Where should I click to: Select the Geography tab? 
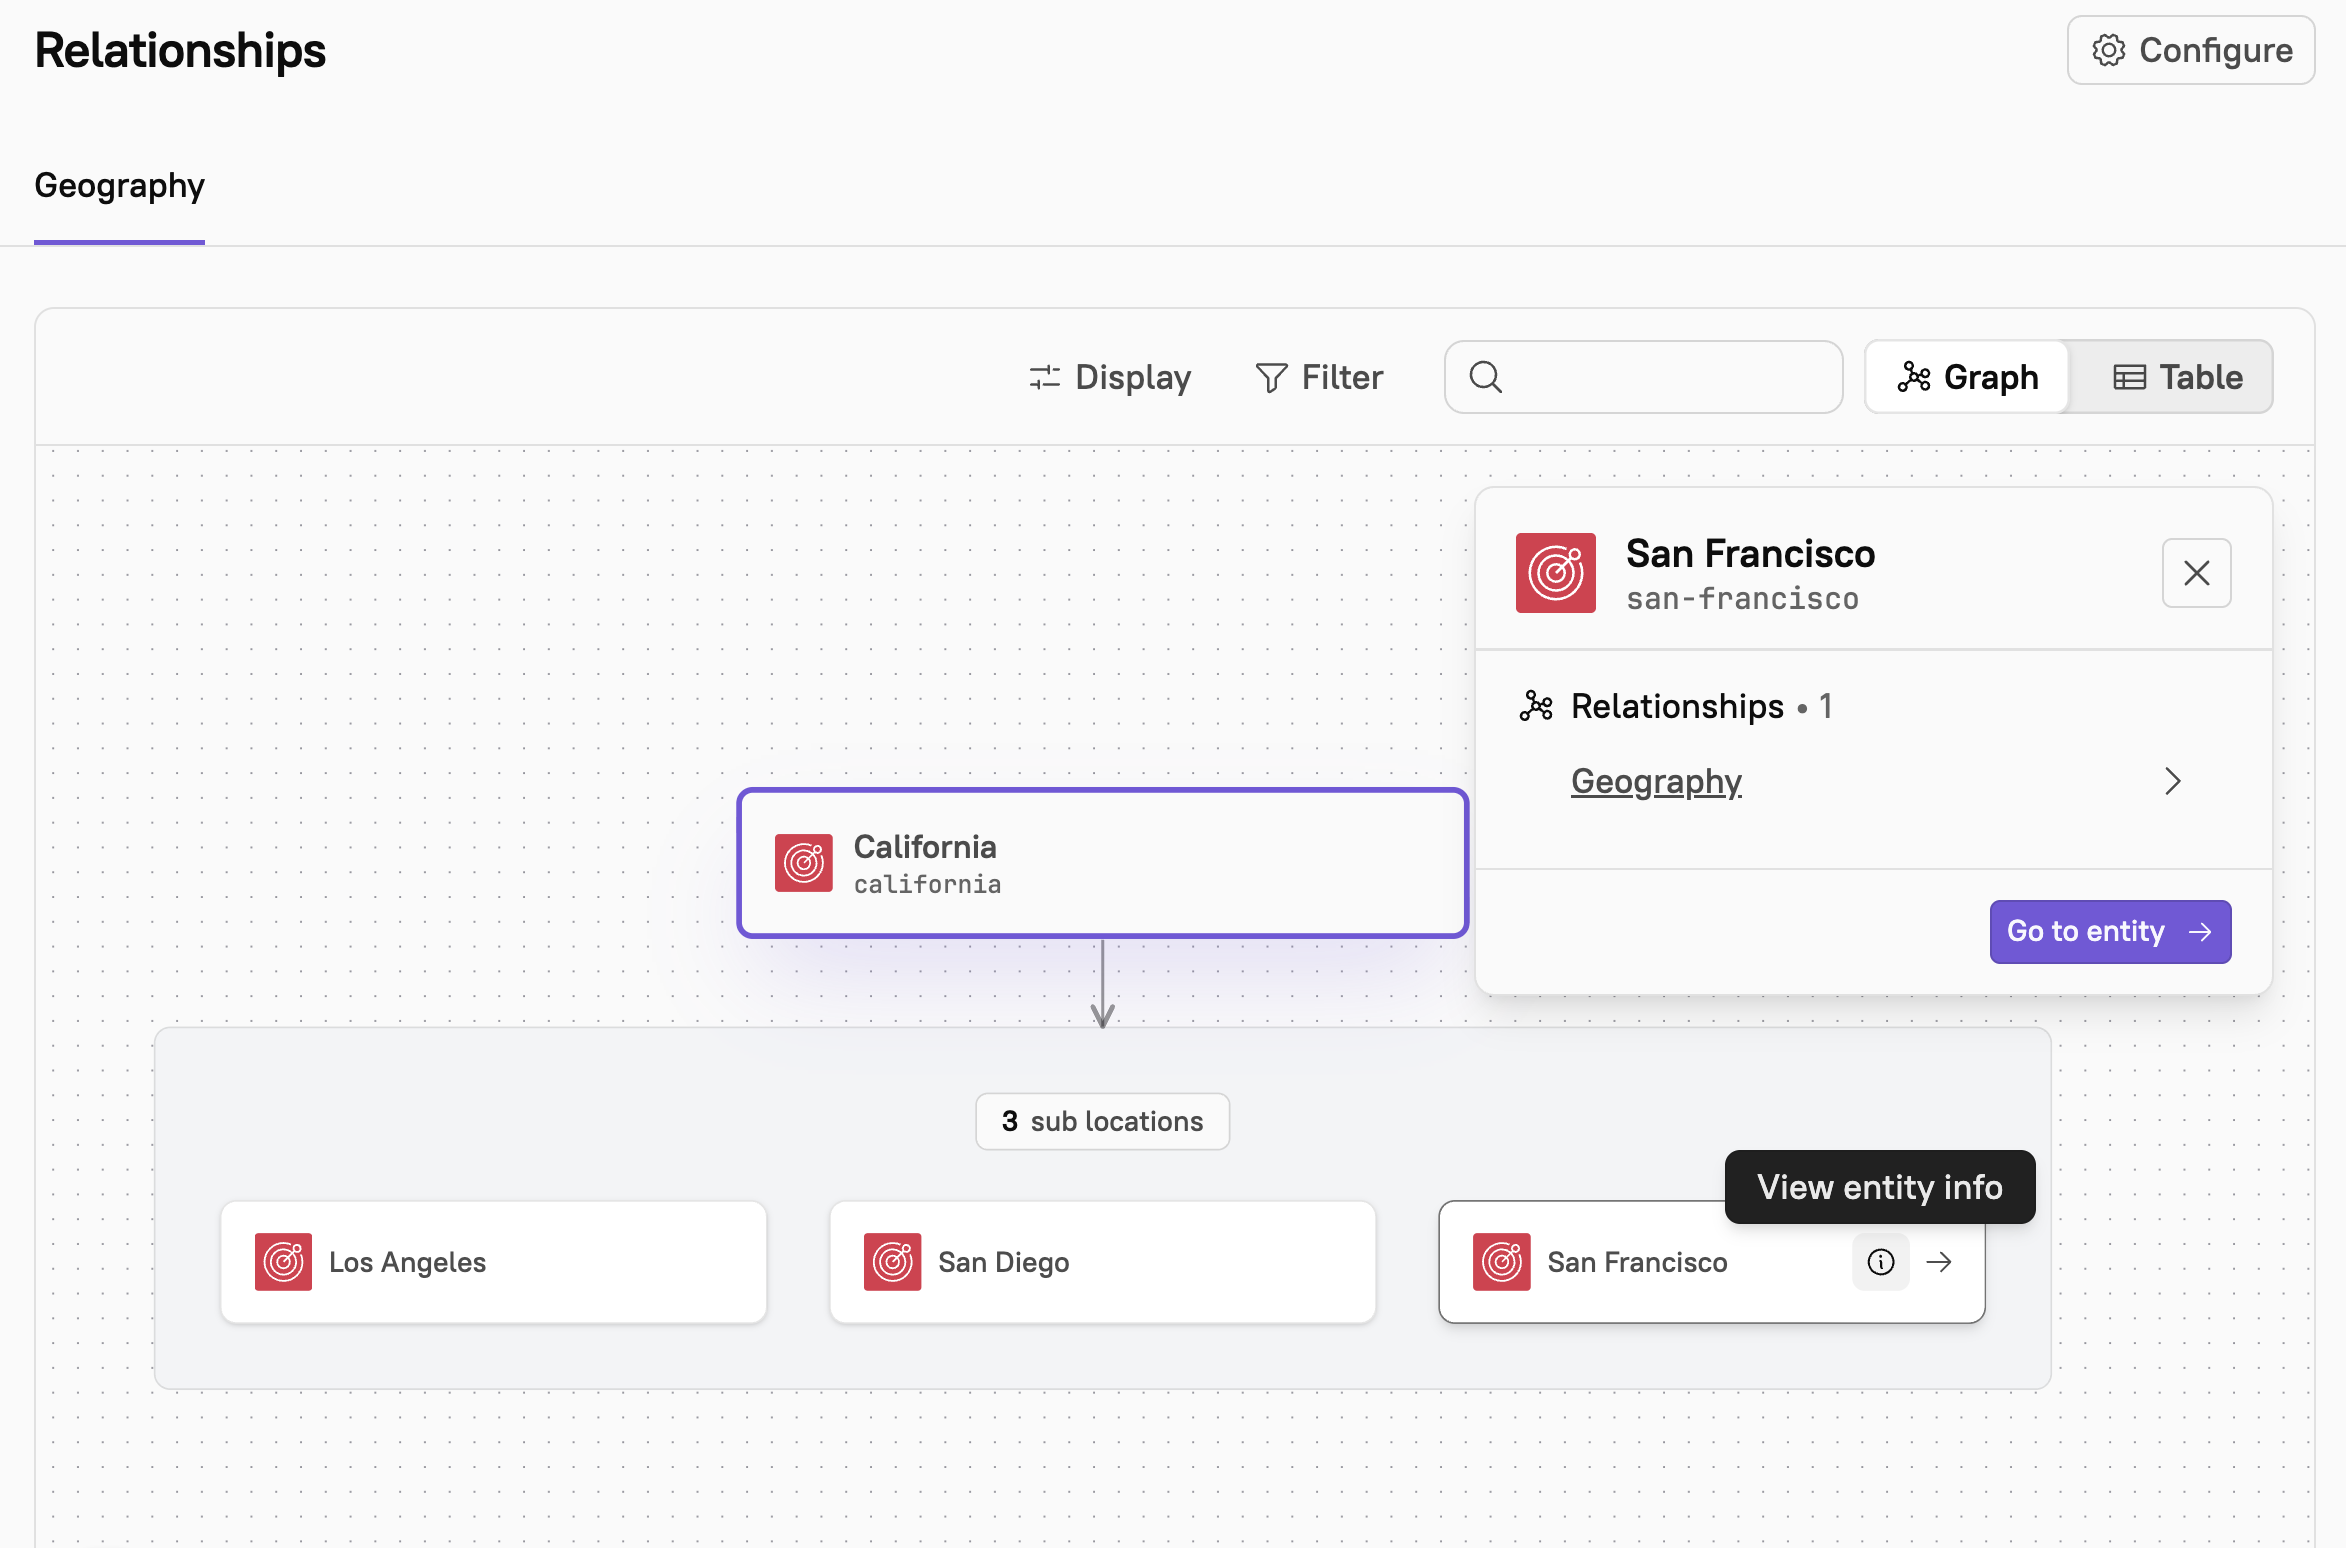[119, 186]
